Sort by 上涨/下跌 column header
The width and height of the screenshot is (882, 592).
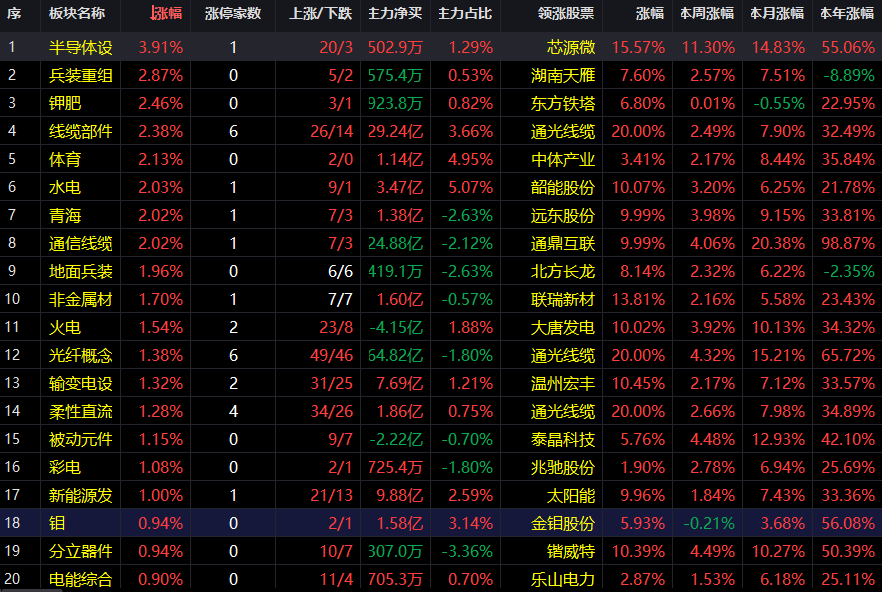point(321,13)
